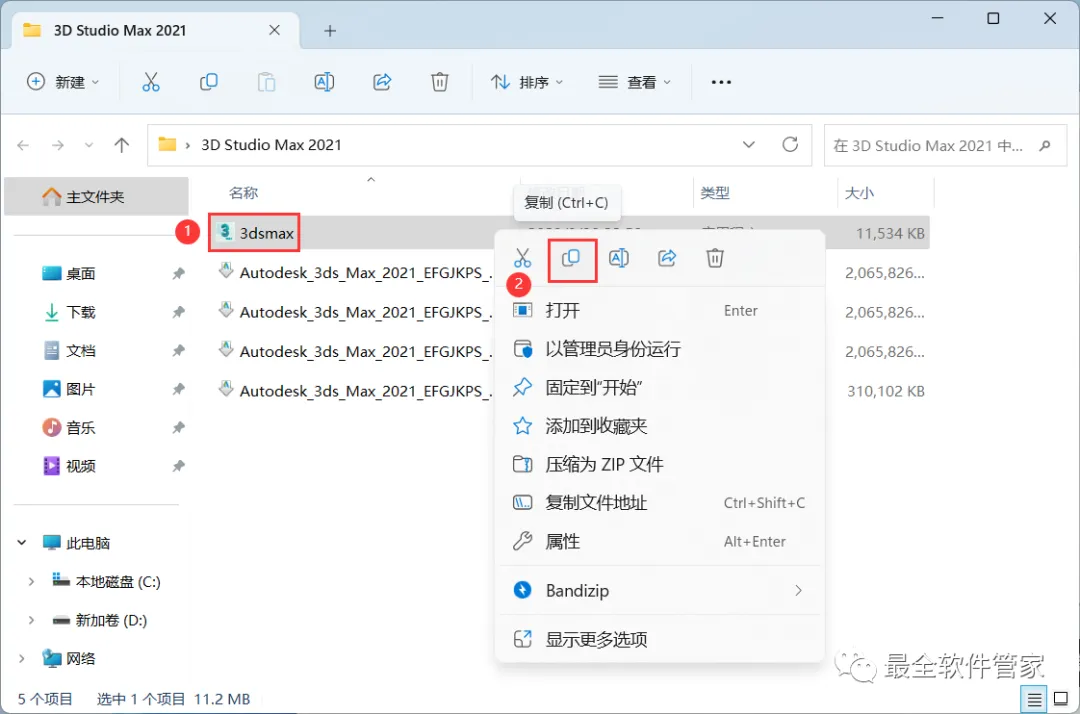The width and height of the screenshot is (1080, 714).
Task: Open the recent locations dropdown arrow
Action: 89,145
